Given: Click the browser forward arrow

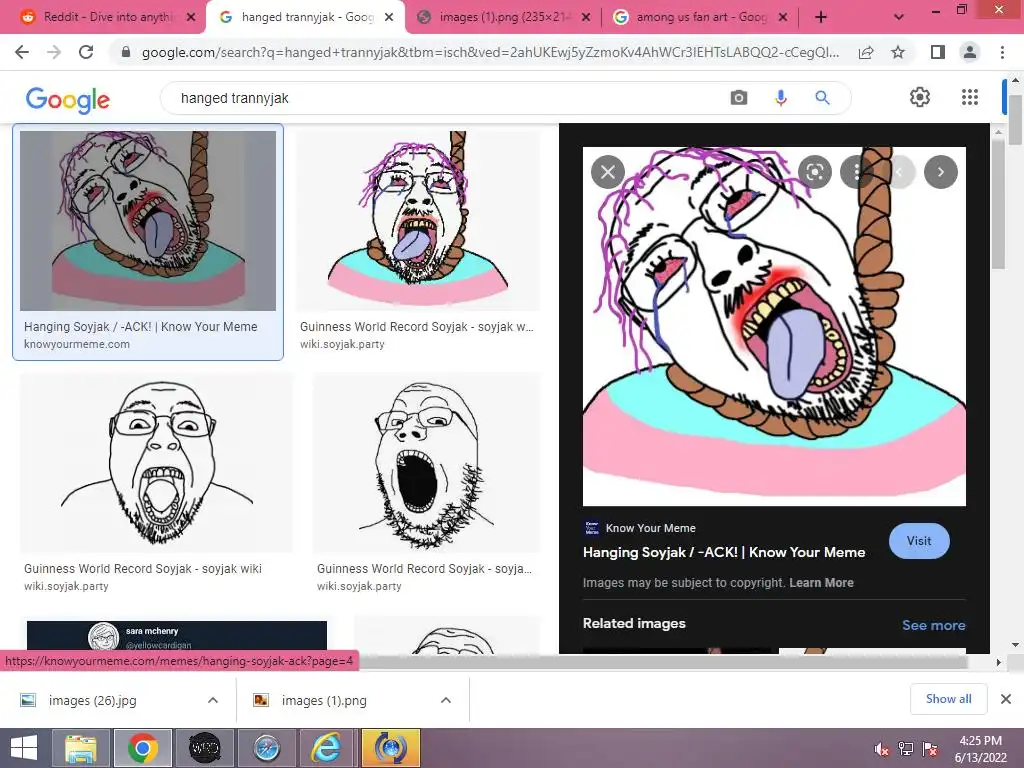Looking at the screenshot, I should 54,52.
